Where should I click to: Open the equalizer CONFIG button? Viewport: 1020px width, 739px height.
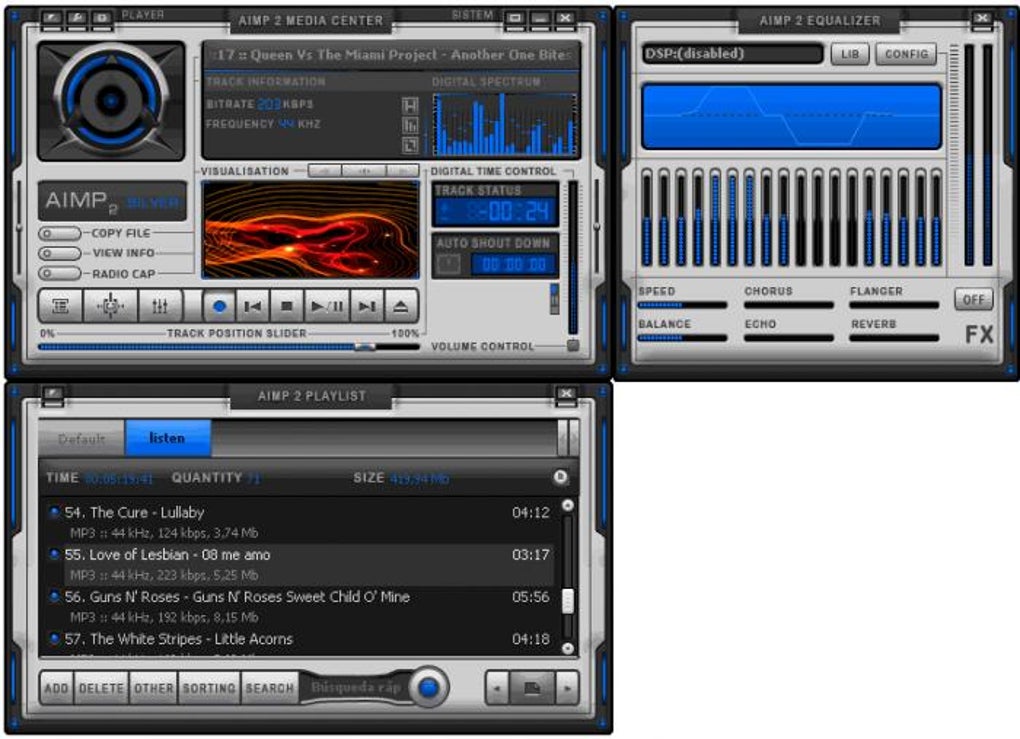pyautogui.click(x=906, y=54)
